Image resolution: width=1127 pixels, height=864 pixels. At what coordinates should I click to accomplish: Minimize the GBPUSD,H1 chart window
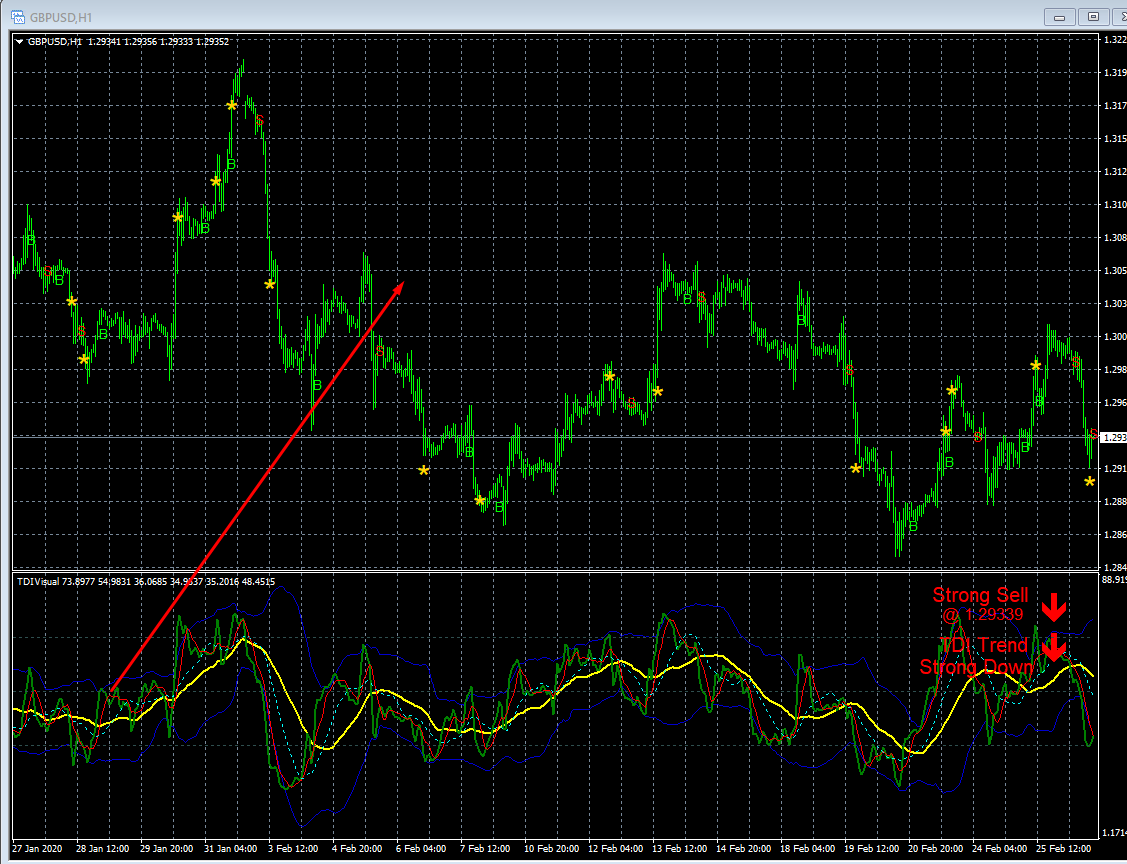[1059, 17]
